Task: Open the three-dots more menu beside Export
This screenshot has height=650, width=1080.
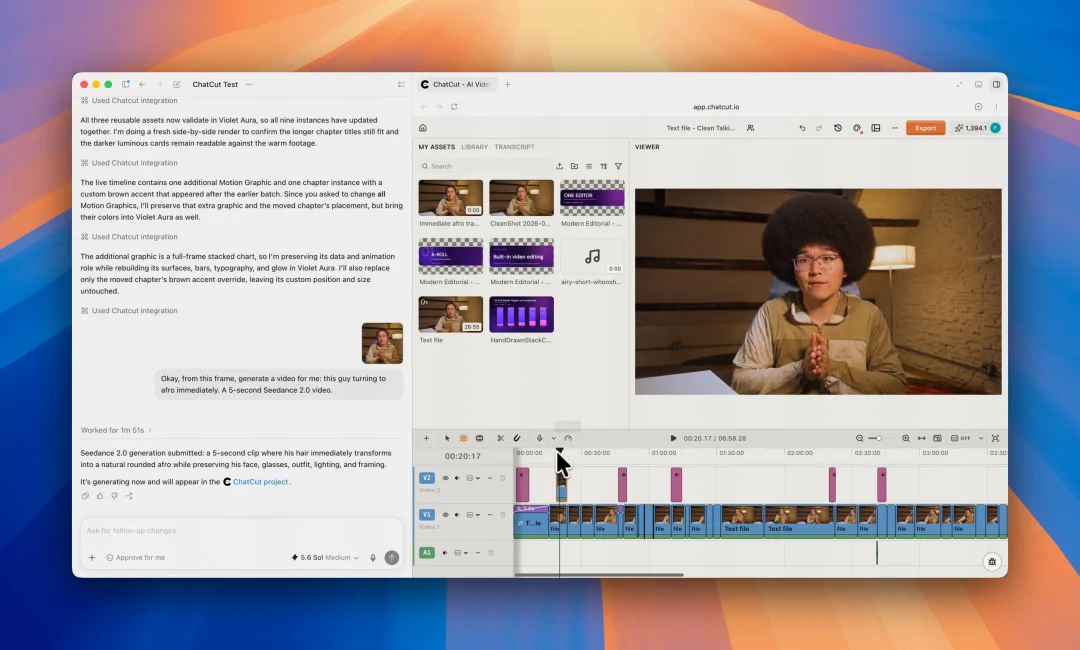Action: click(894, 128)
